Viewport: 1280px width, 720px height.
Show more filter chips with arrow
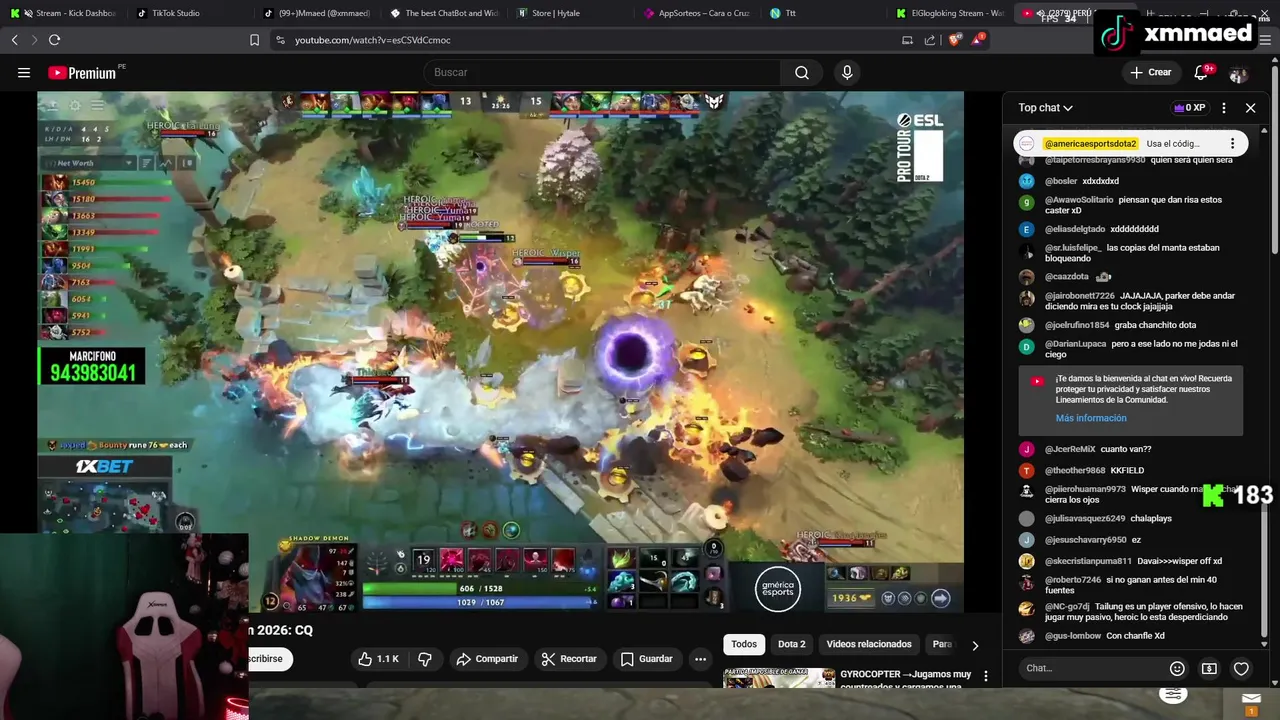(975, 645)
